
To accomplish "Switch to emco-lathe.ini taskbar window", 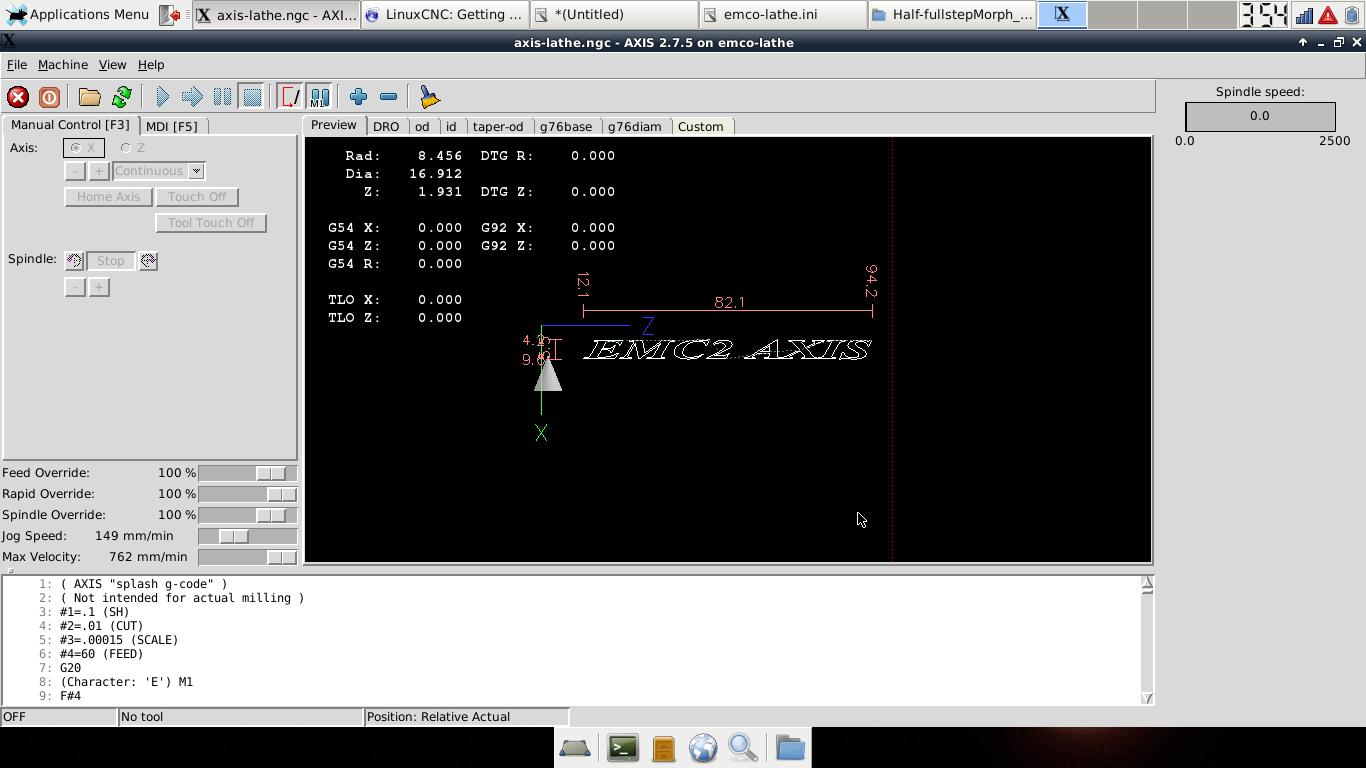I will pyautogui.click(x=783, y=14).
